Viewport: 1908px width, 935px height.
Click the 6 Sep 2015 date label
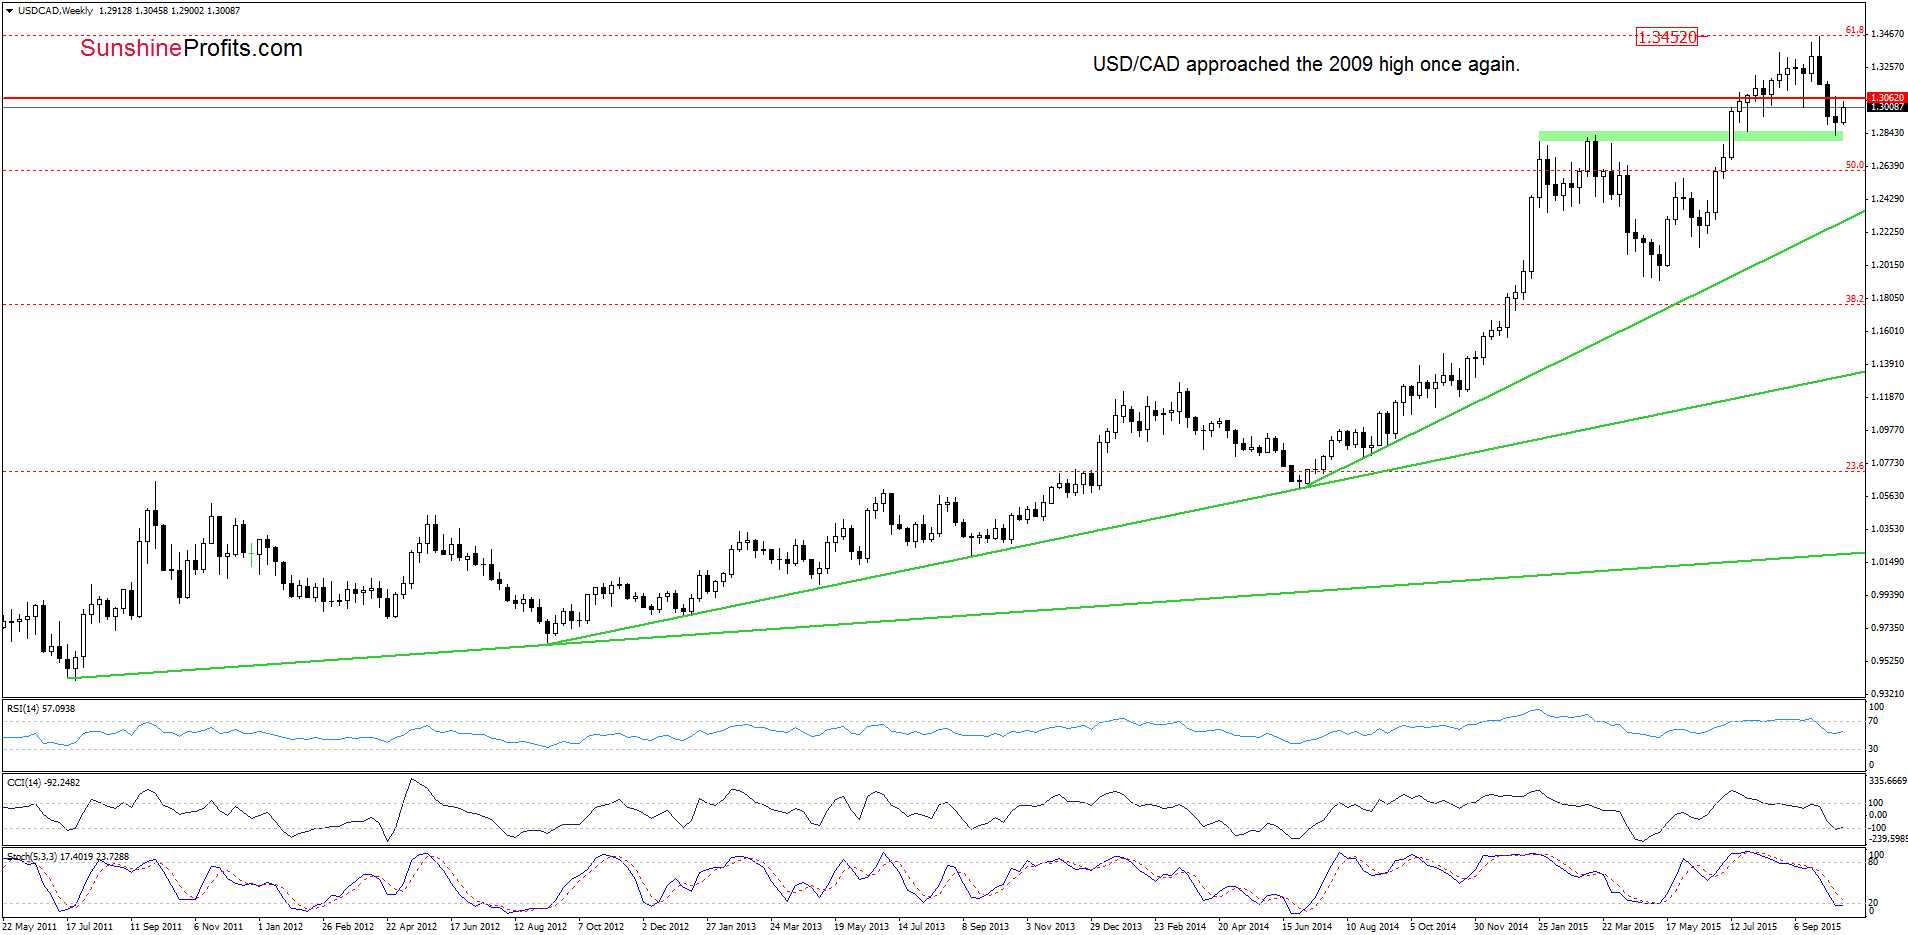click(1818, 927)
